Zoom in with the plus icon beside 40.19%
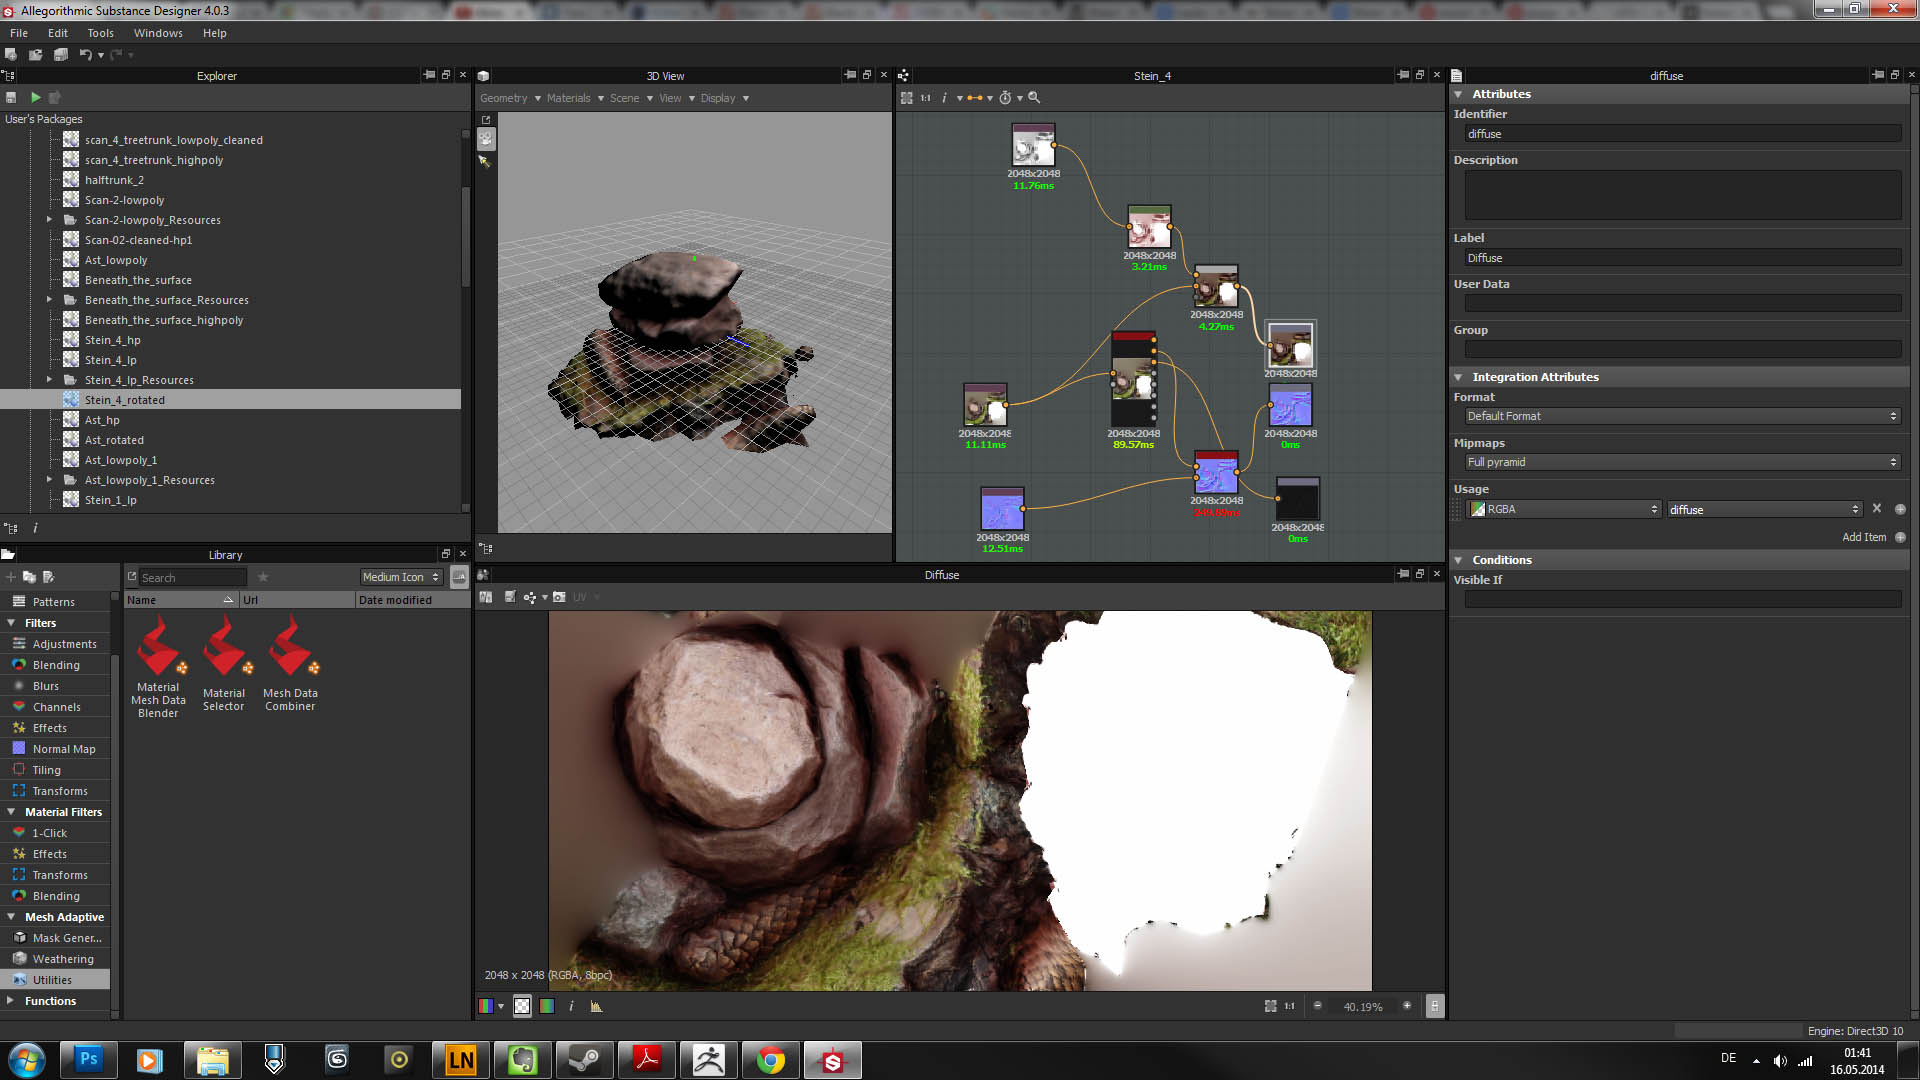 point(1407,1006)
